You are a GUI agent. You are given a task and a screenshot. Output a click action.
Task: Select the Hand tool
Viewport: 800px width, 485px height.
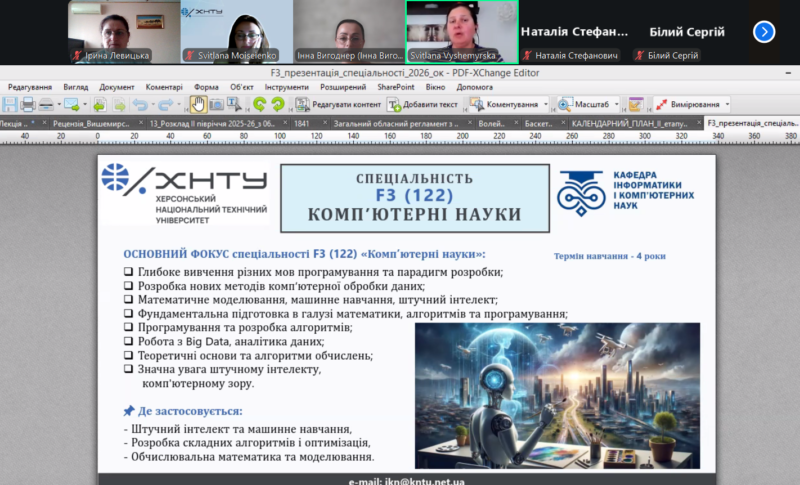click(198, 104)
